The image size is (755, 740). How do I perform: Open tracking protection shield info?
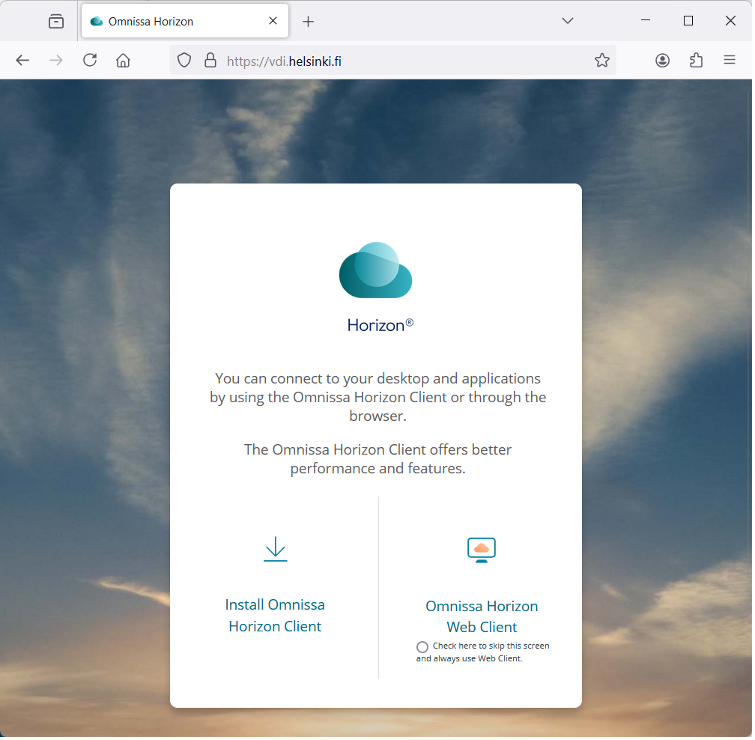(x=184, y=60)
